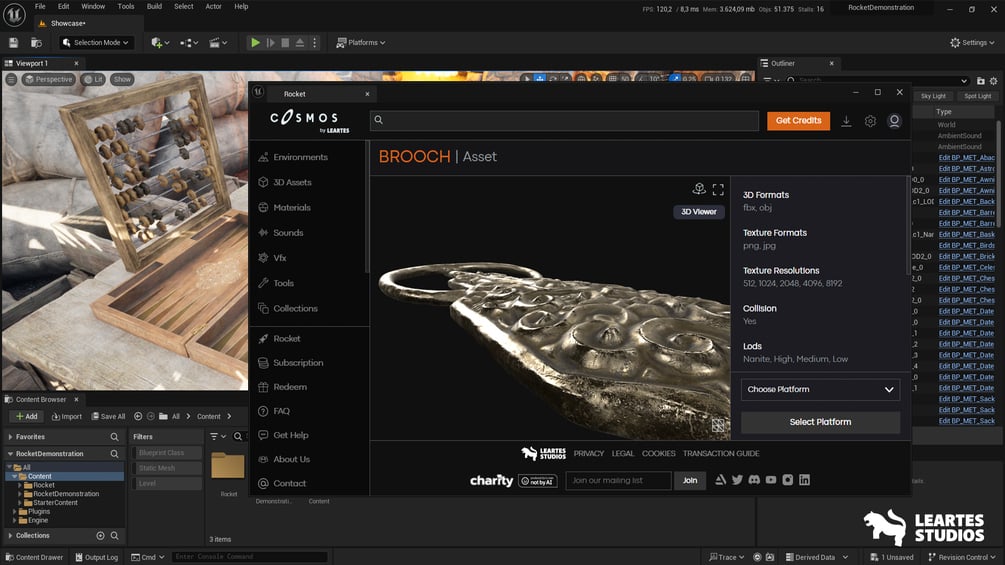The width and height of the screenshot is (1005, 565).
Task: Click the Stop simulation button
Action: 285,42
